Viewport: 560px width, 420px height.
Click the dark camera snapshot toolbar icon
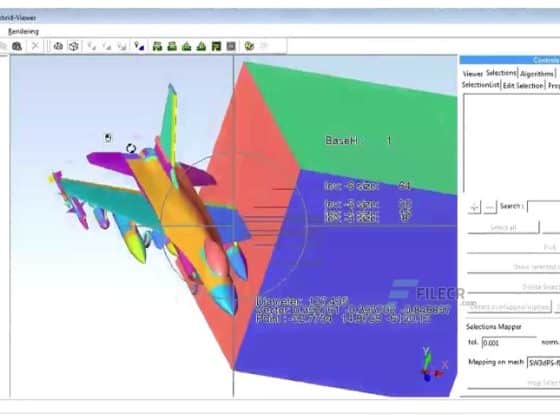tap(17, 46)
